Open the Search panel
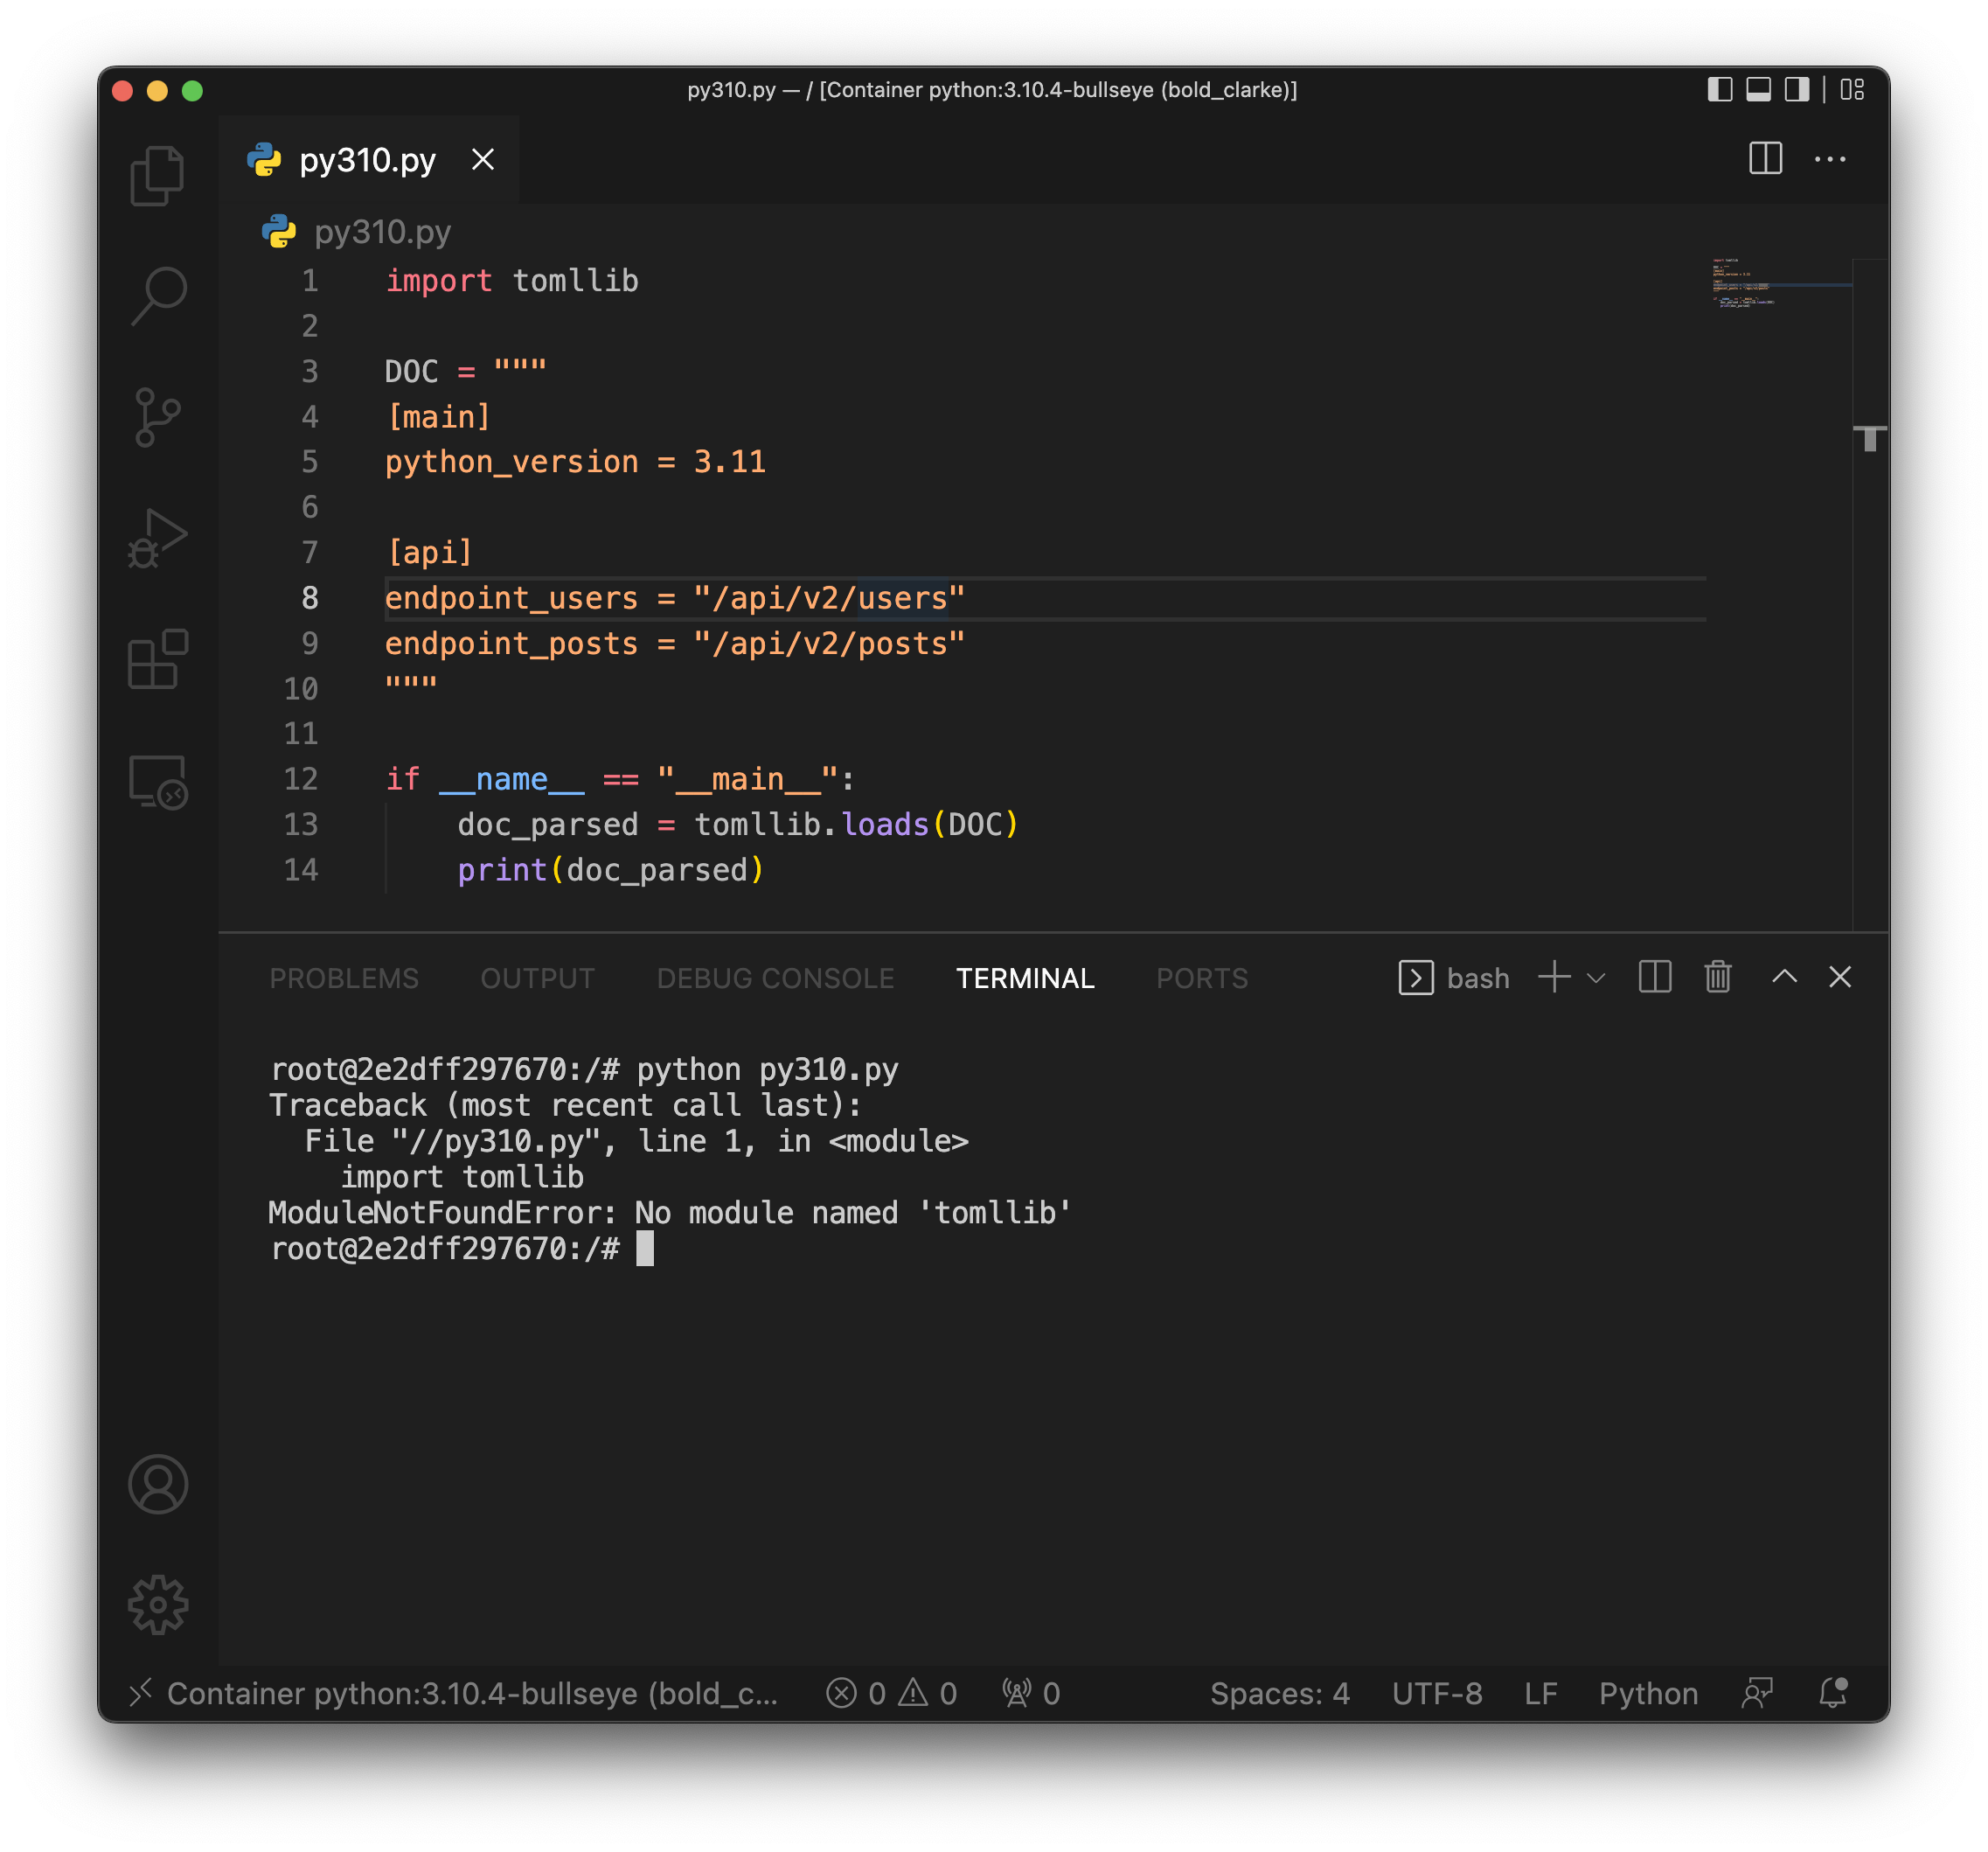This screenshot has height=1852, width=1988. click(x=157, y=294)
